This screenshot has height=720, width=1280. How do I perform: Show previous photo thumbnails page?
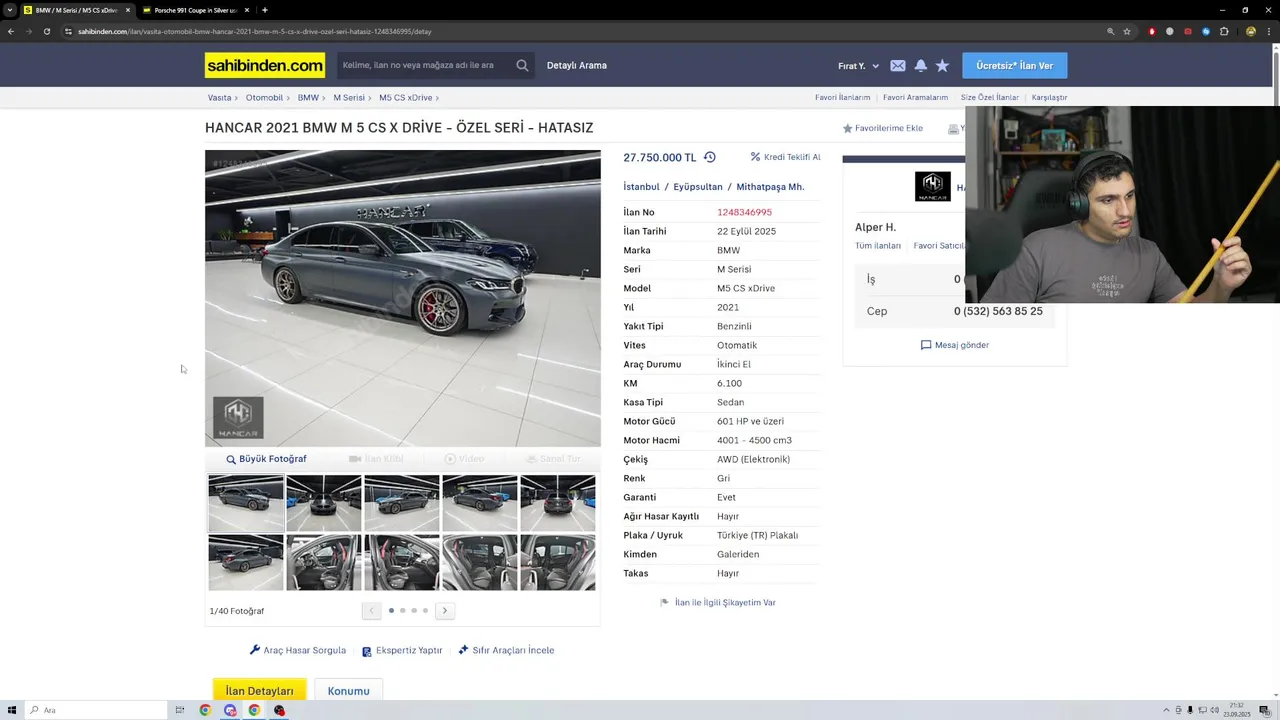tap(371, 610)
